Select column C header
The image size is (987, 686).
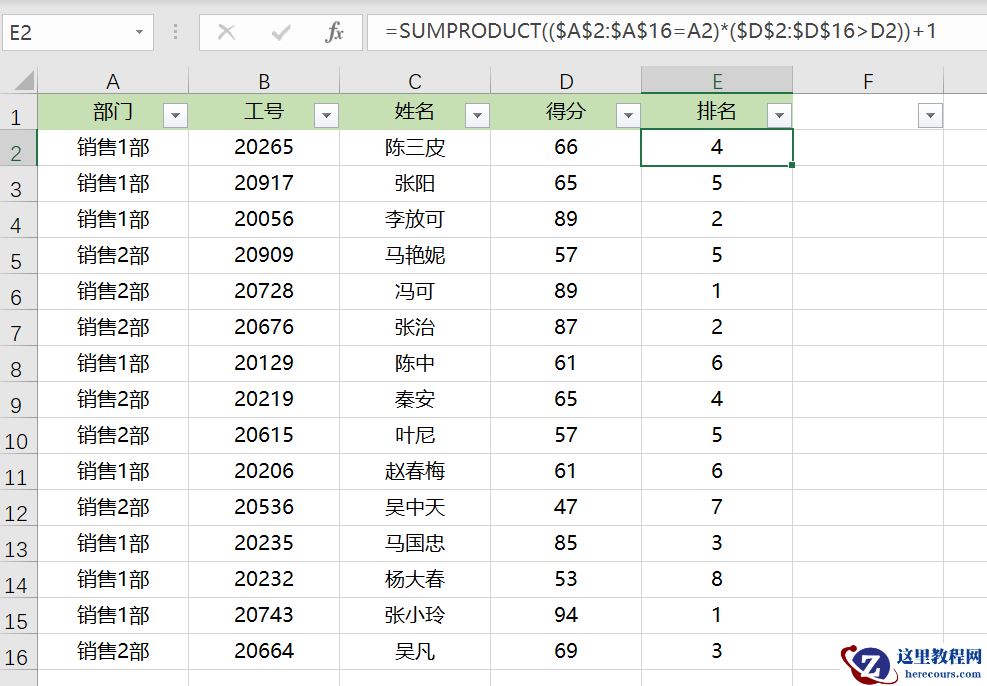(415, 81)
